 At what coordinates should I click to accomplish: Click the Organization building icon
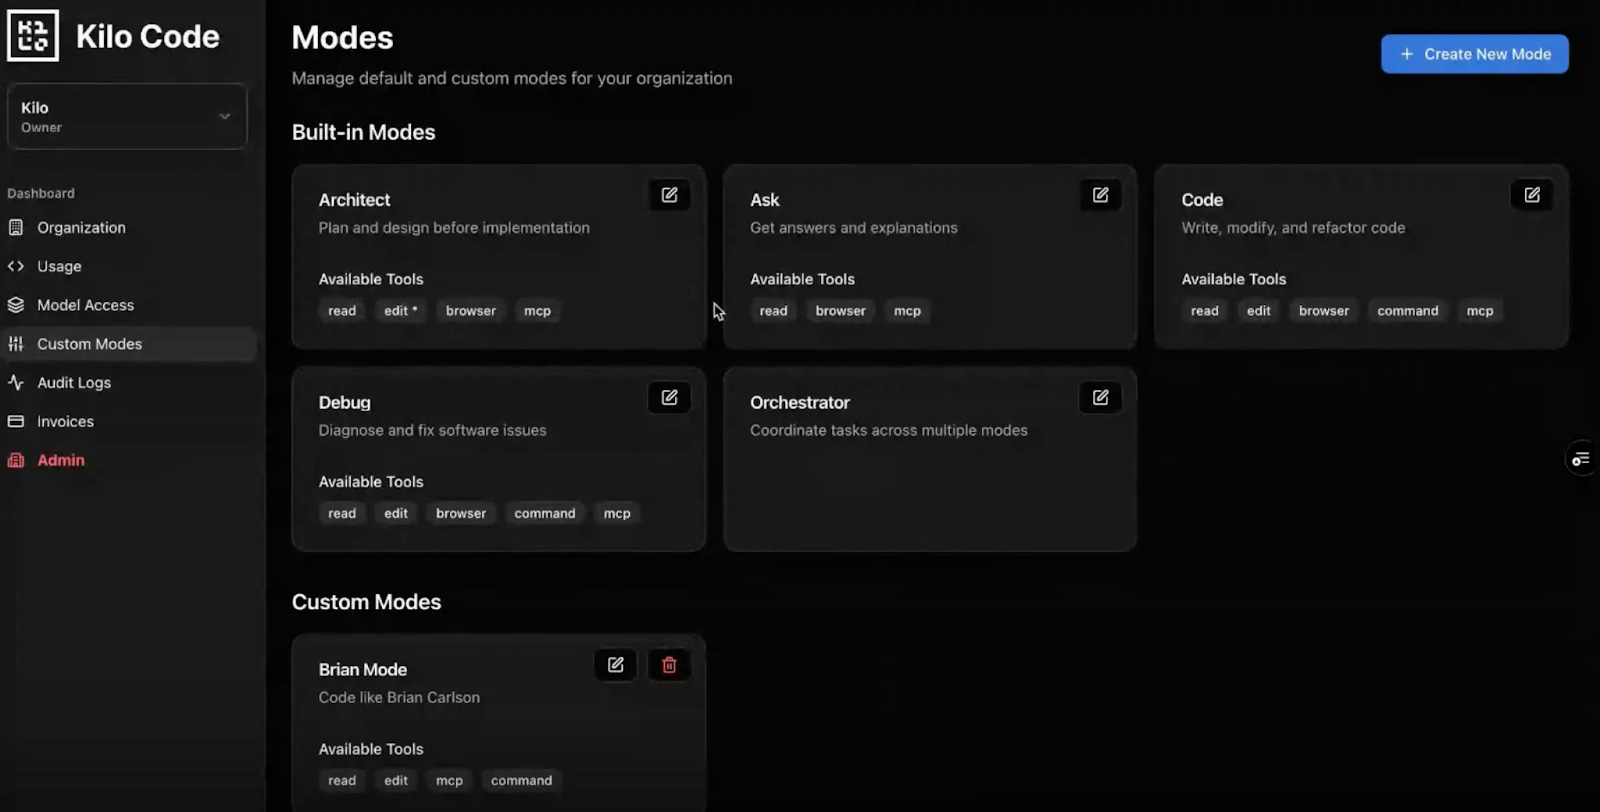(x=16, y=228)
